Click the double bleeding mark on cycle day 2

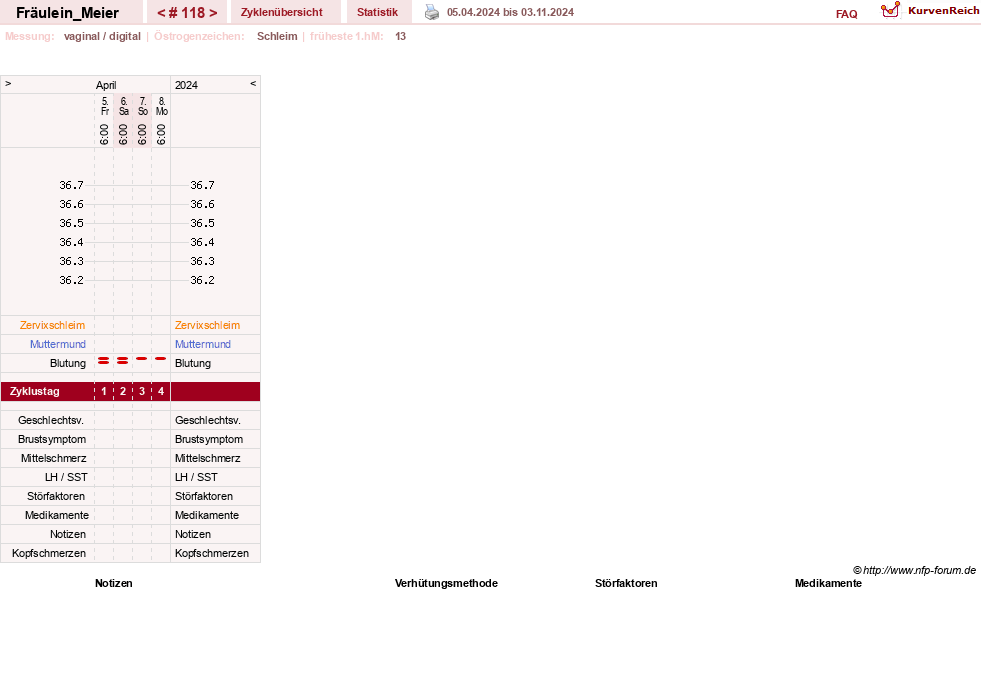[x=123, y=360]
